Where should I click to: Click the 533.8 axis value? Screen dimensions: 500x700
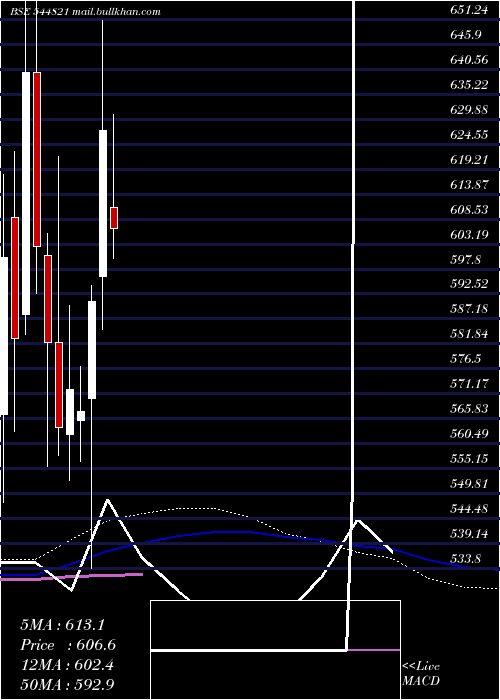pos(466,559)
